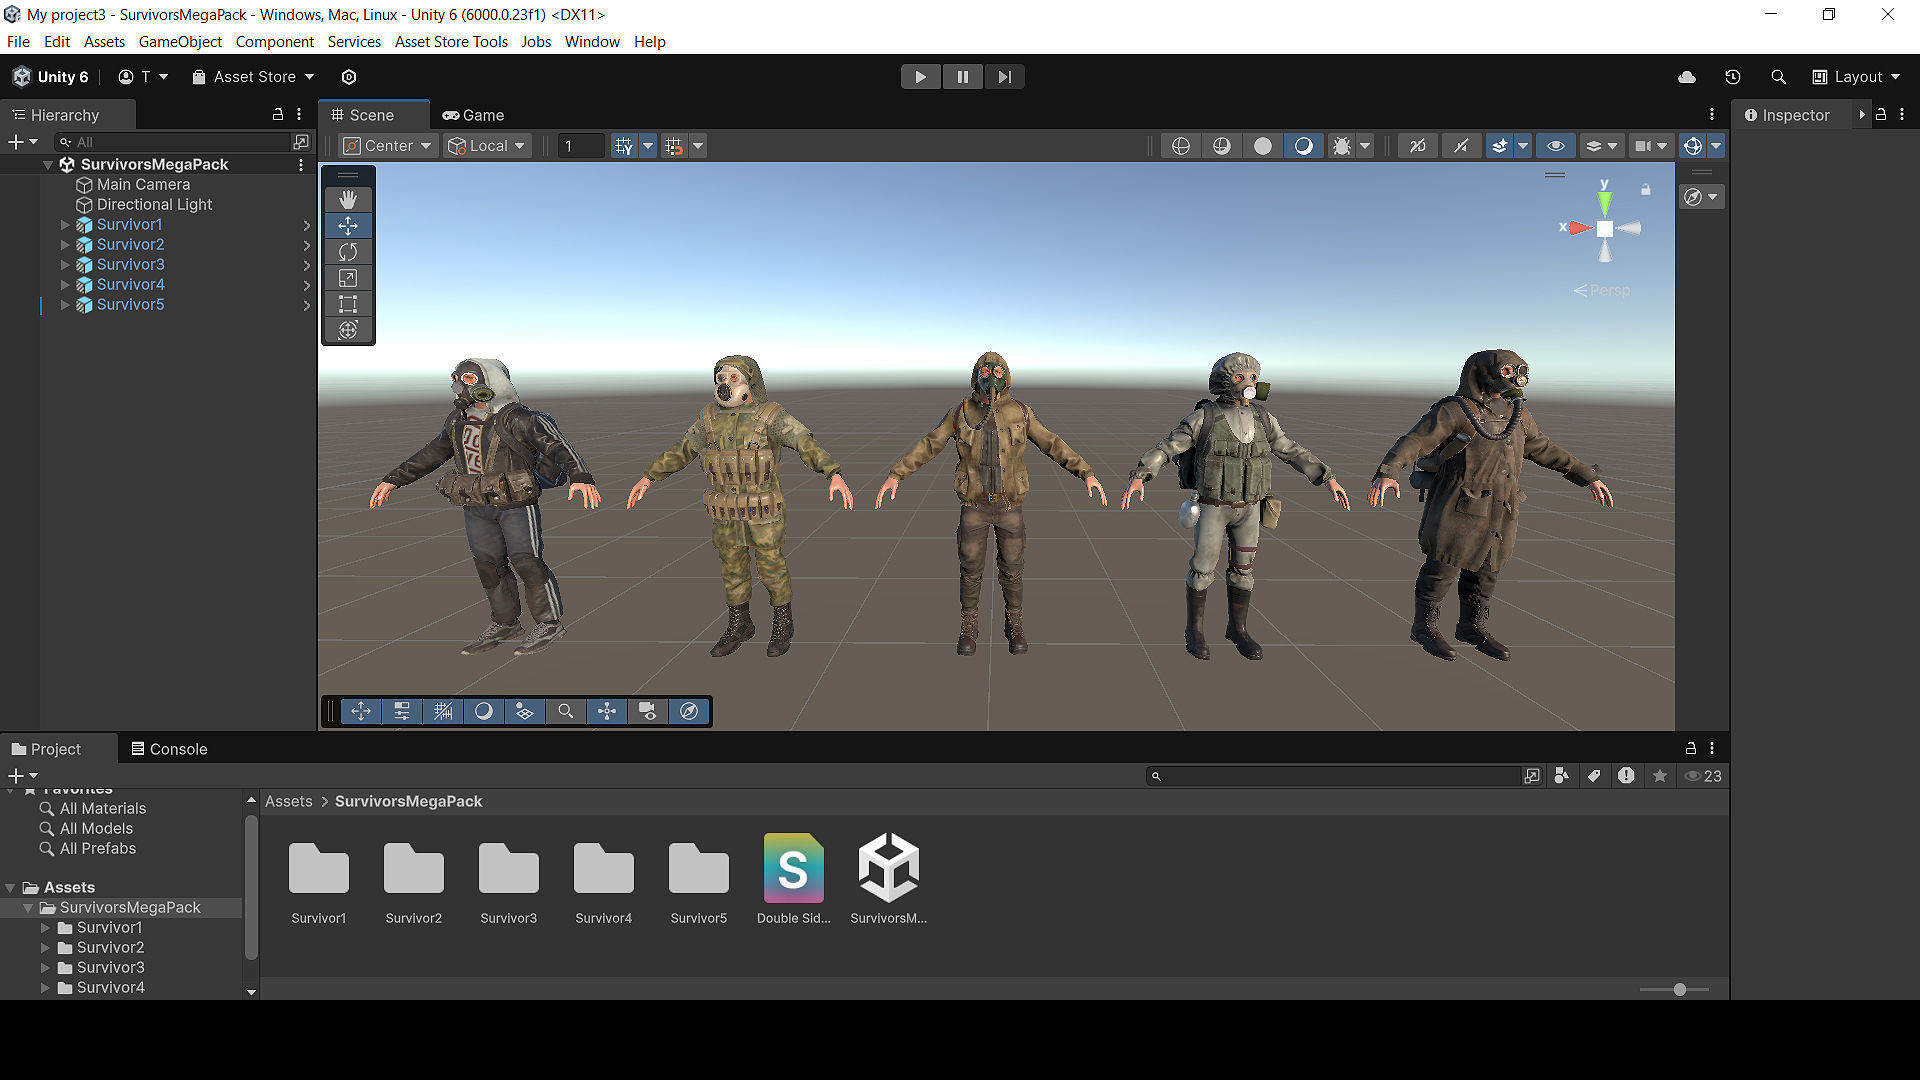Open the Layout dropdown
1920x1080 pixels.
(x=1856, y=77)
